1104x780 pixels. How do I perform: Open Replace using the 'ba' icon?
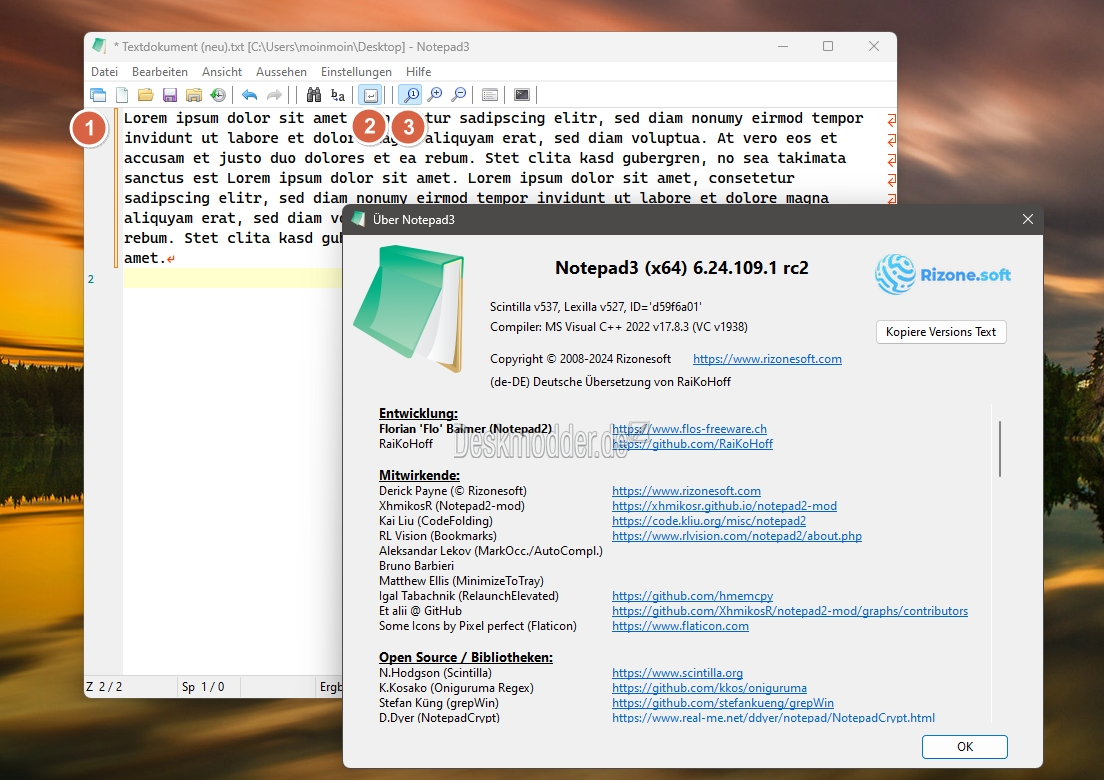coord(338,94)
